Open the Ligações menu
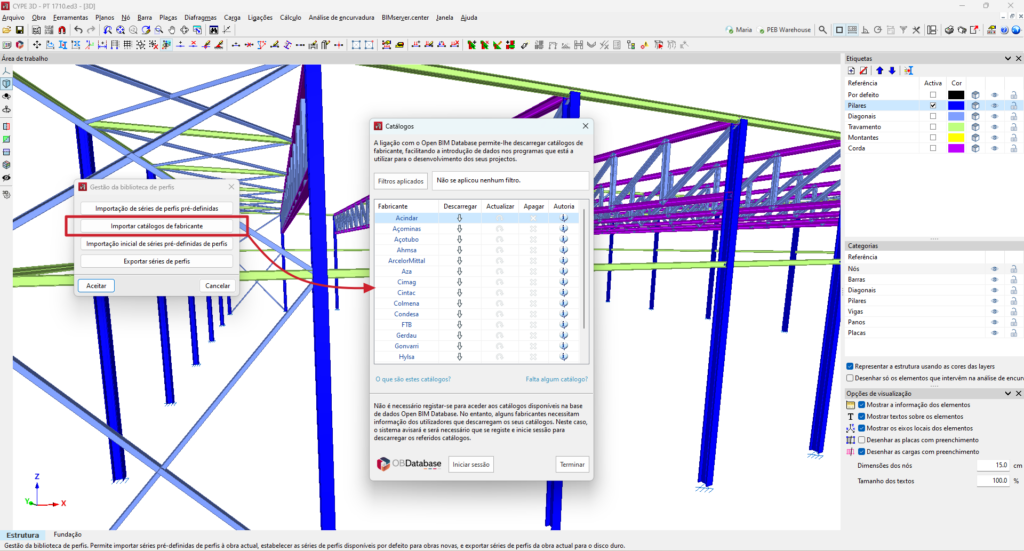 [259, 17]
